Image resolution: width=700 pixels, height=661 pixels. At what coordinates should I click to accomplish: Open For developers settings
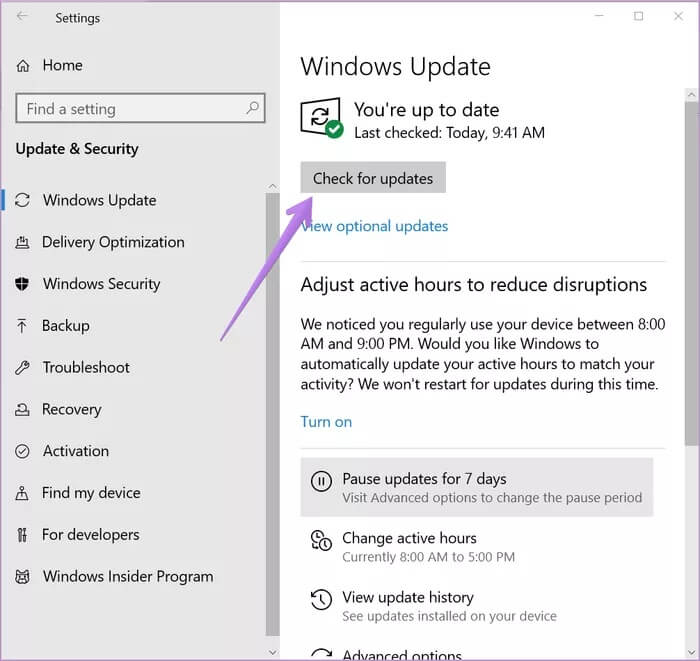point(91,535)
